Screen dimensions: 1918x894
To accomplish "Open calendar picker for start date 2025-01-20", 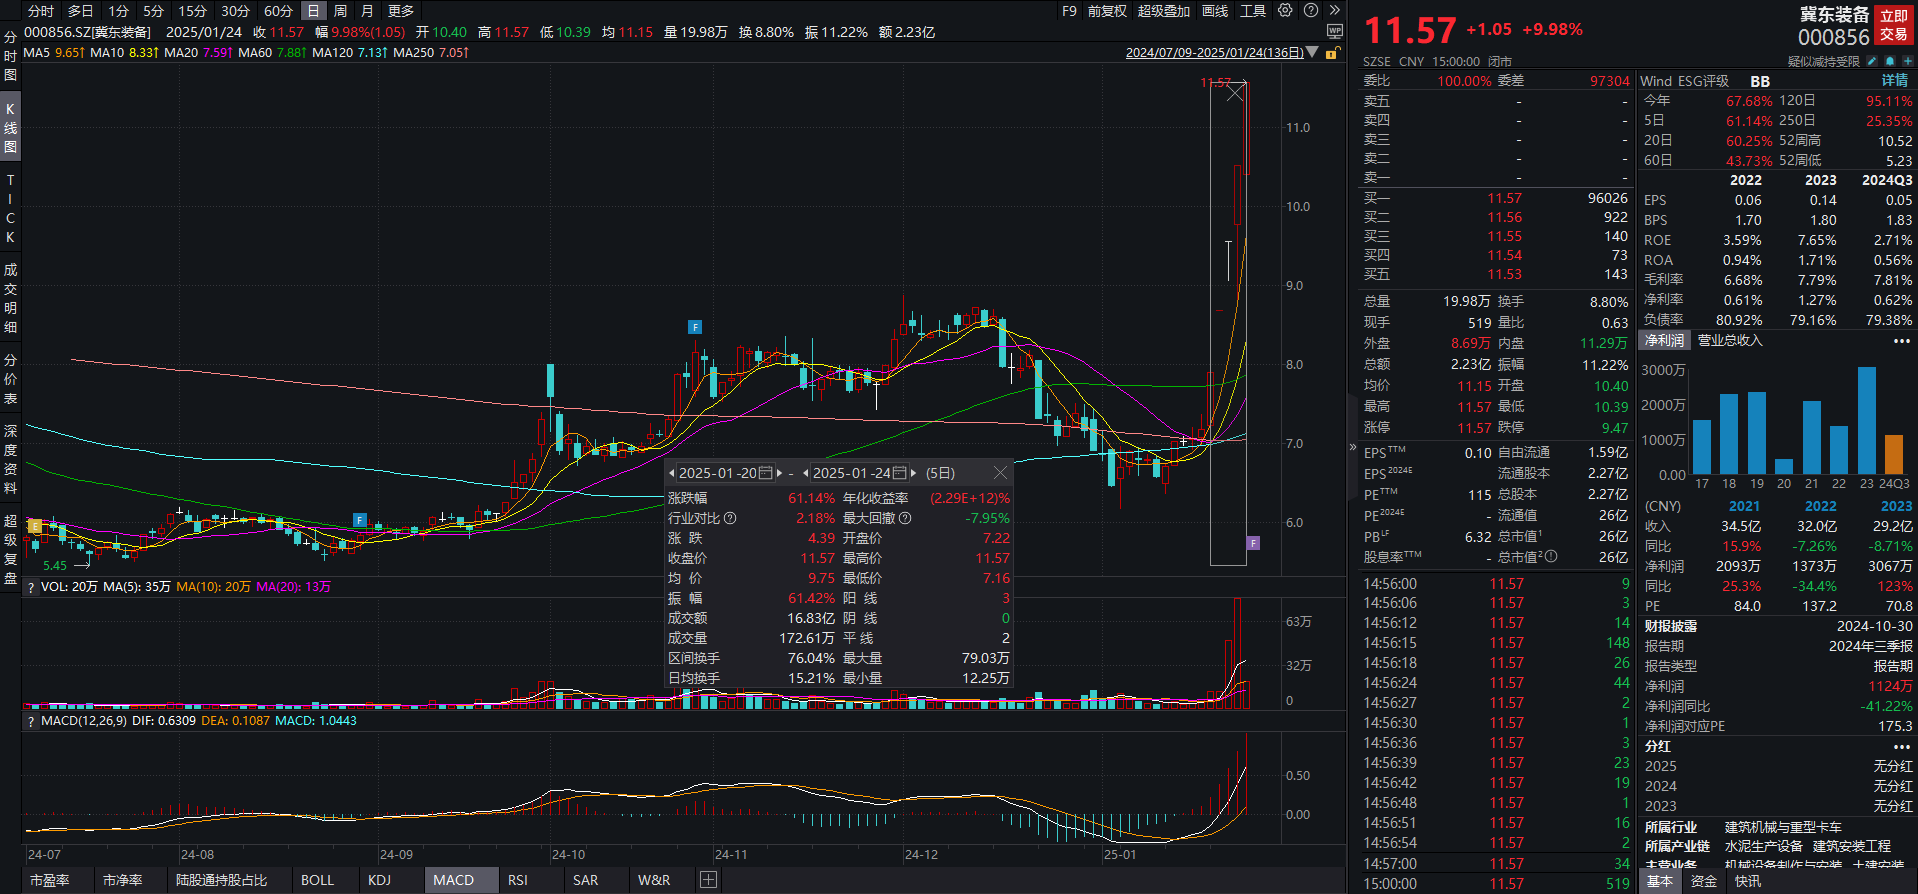I will (x=766, y=473).
